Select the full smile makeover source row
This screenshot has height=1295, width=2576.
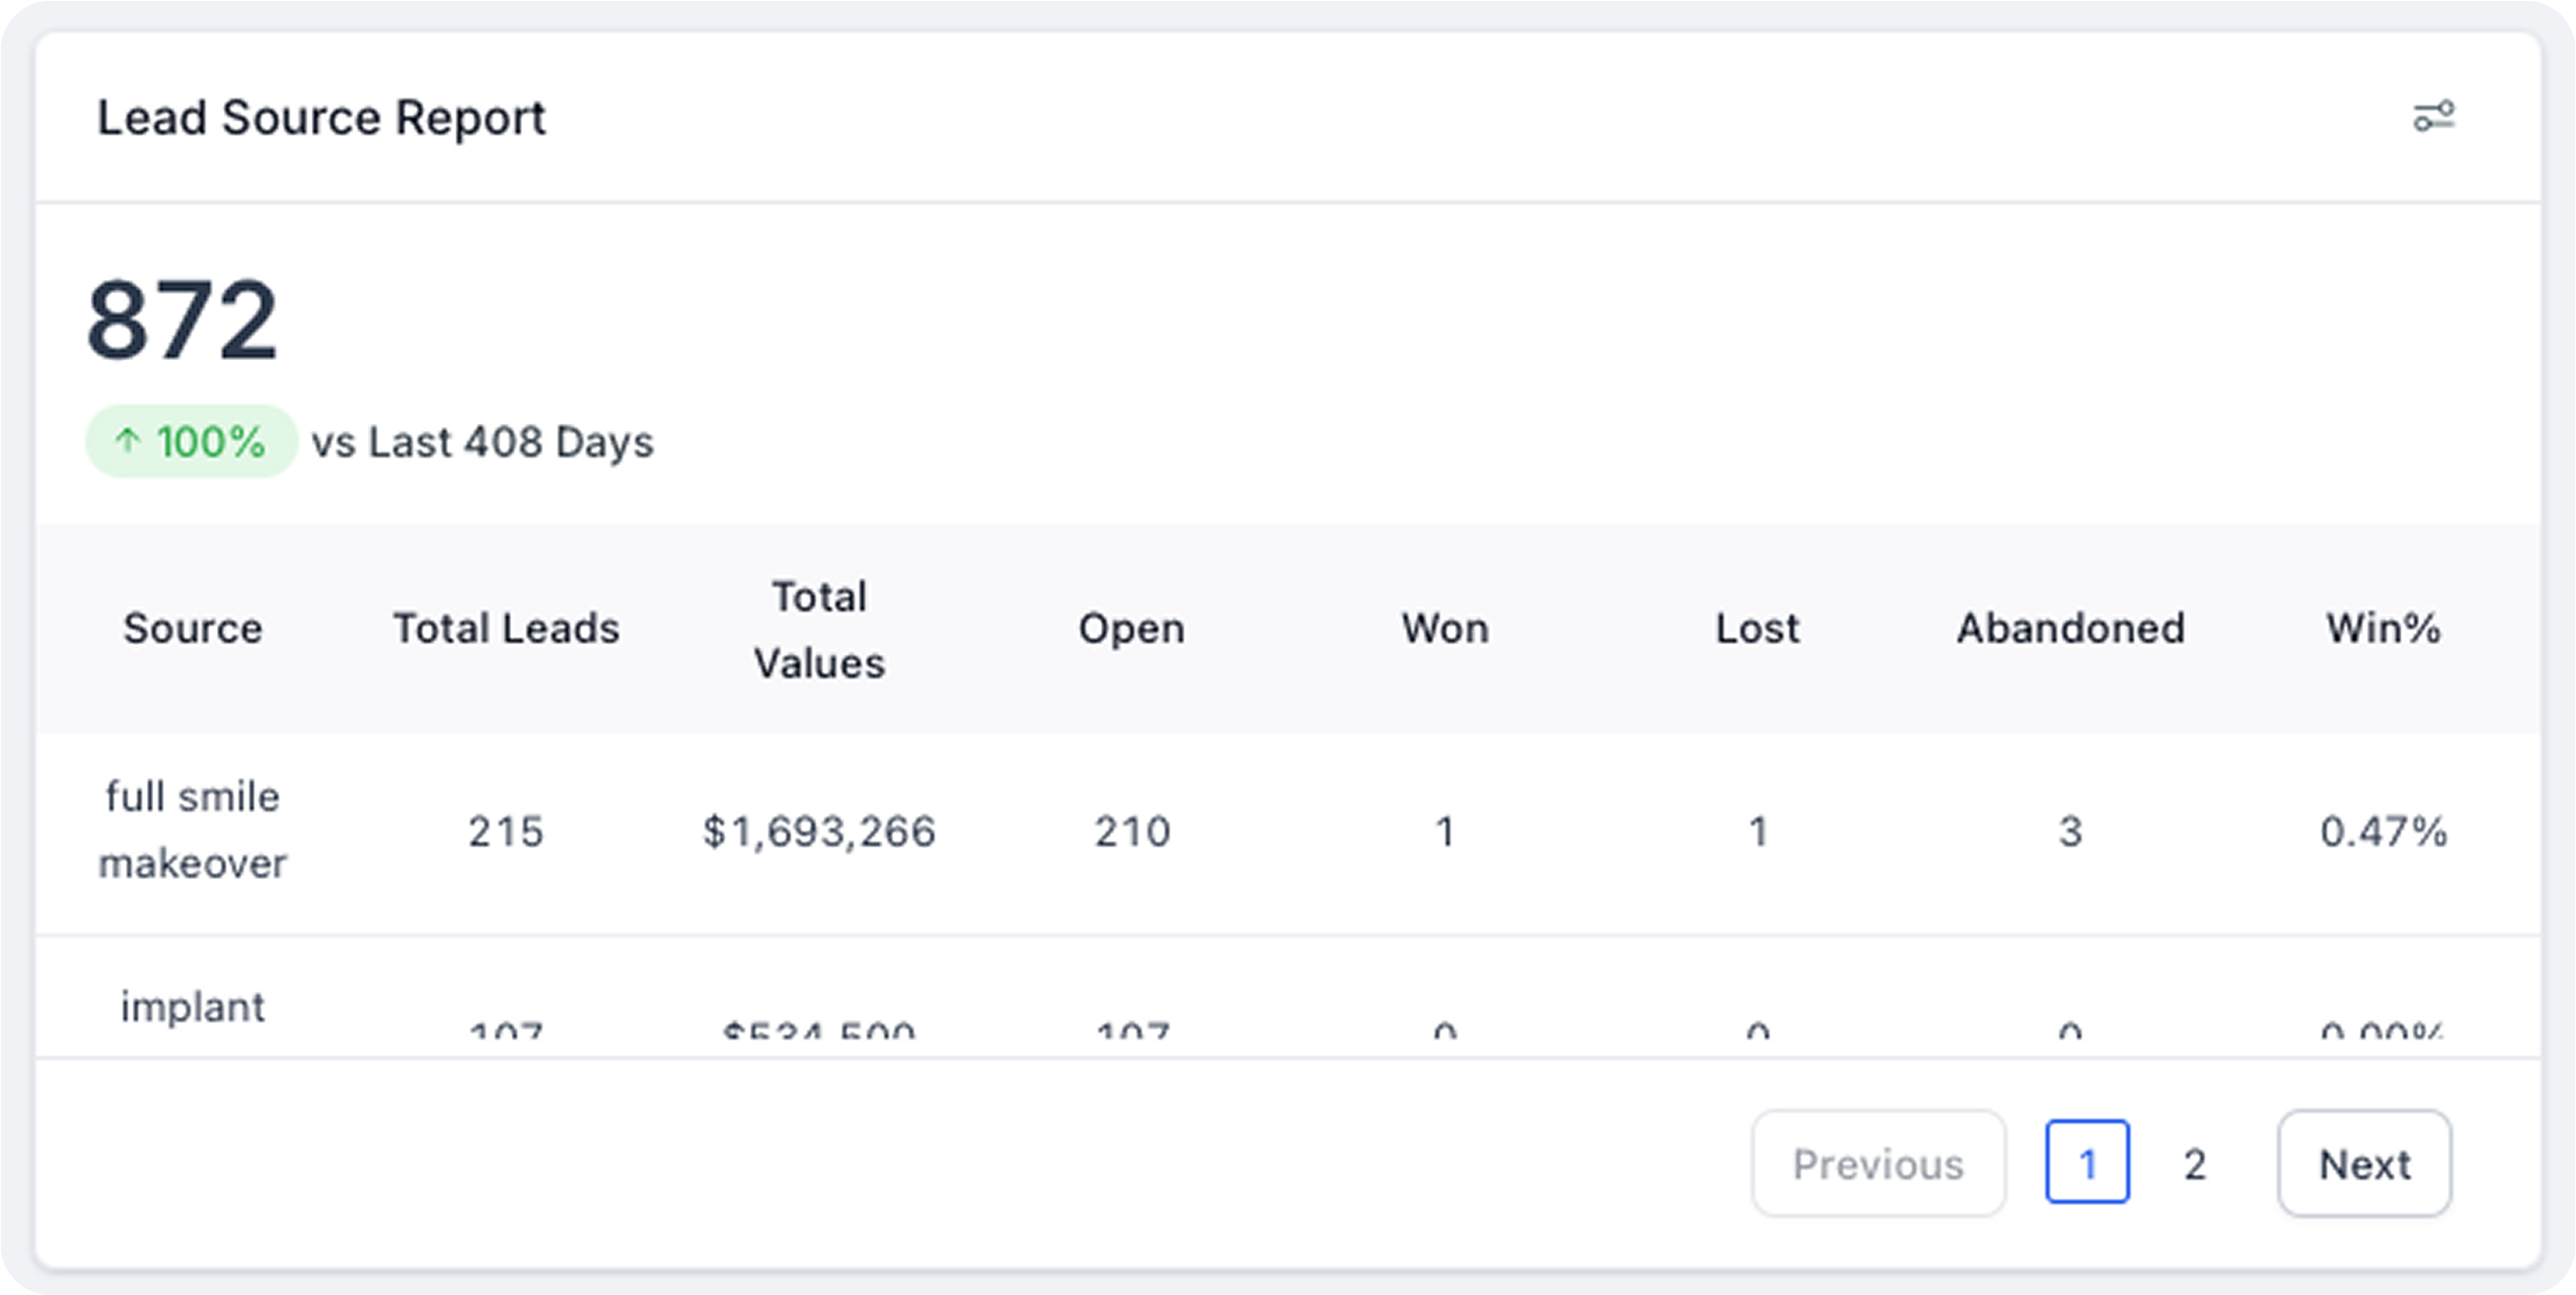click(1288, 833)
